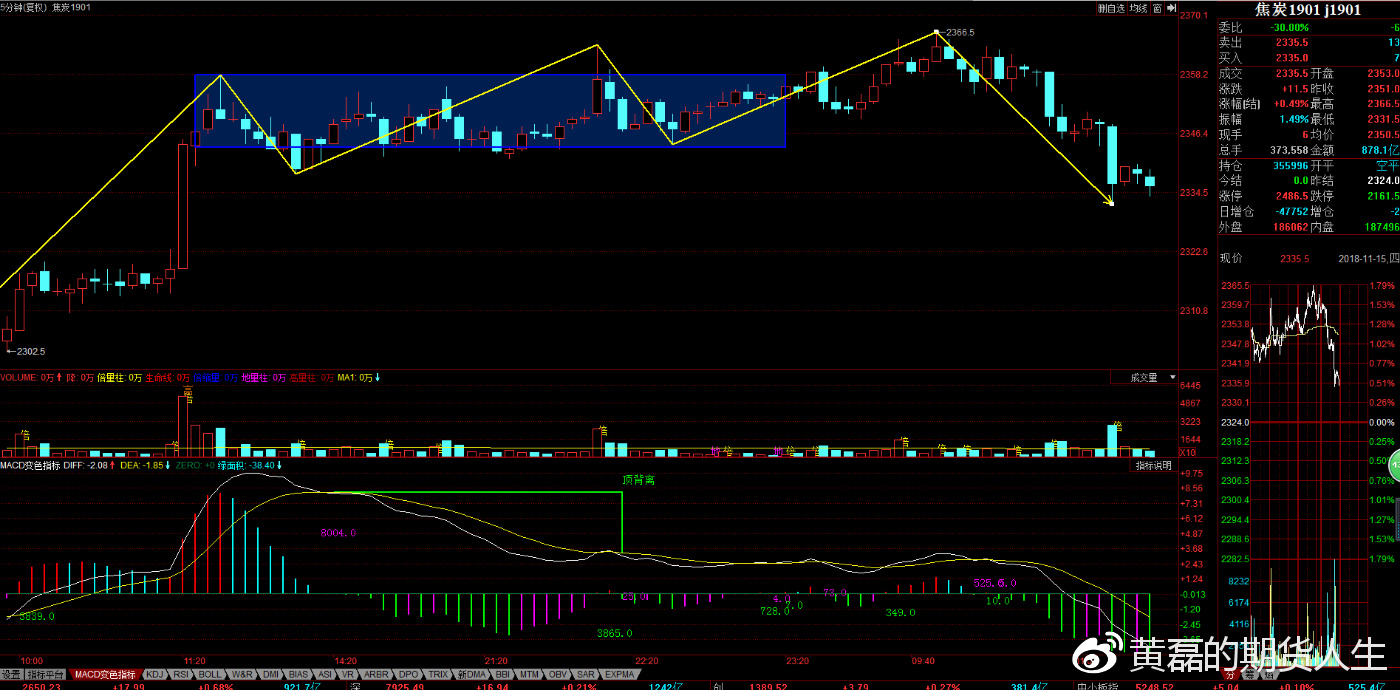Screen dimensions: 1400x690
Task: Switch to the KDJ indicator tab
Action: point(155,674)
